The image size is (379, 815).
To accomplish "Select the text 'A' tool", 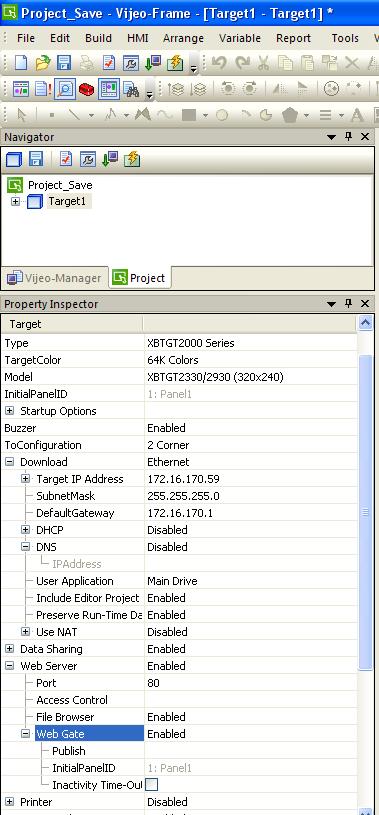I will tap(357, 115).
